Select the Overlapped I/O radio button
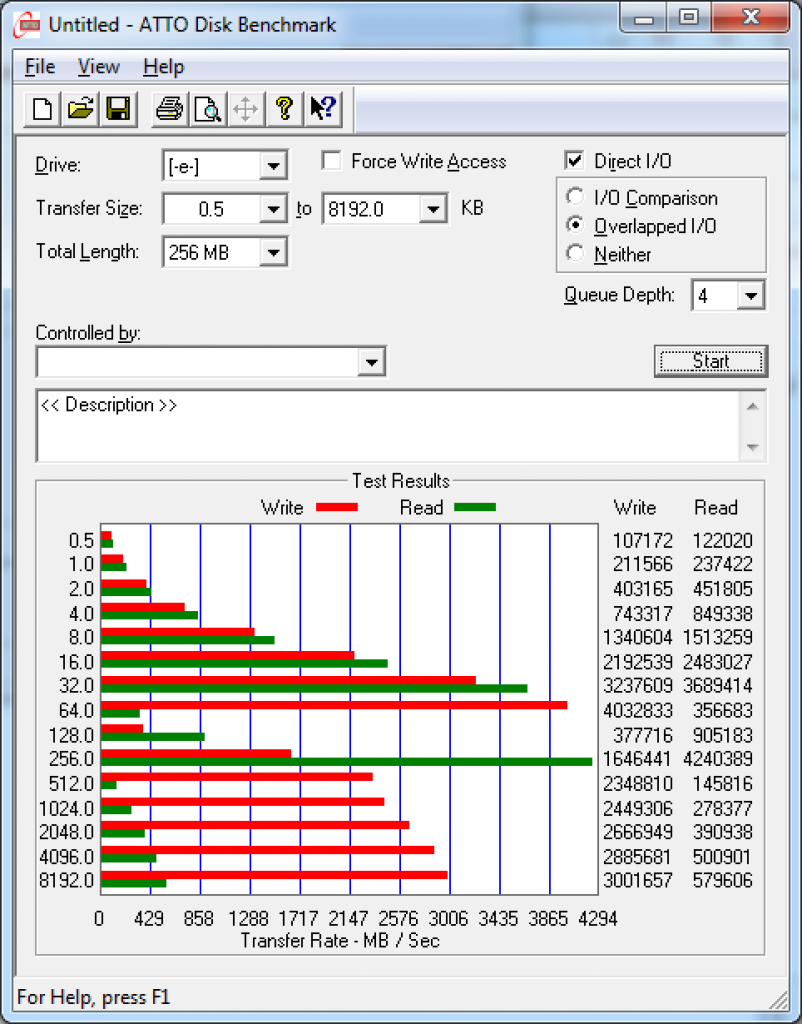This screenshot has width=802, height=1024. click(x=575, y=225)
